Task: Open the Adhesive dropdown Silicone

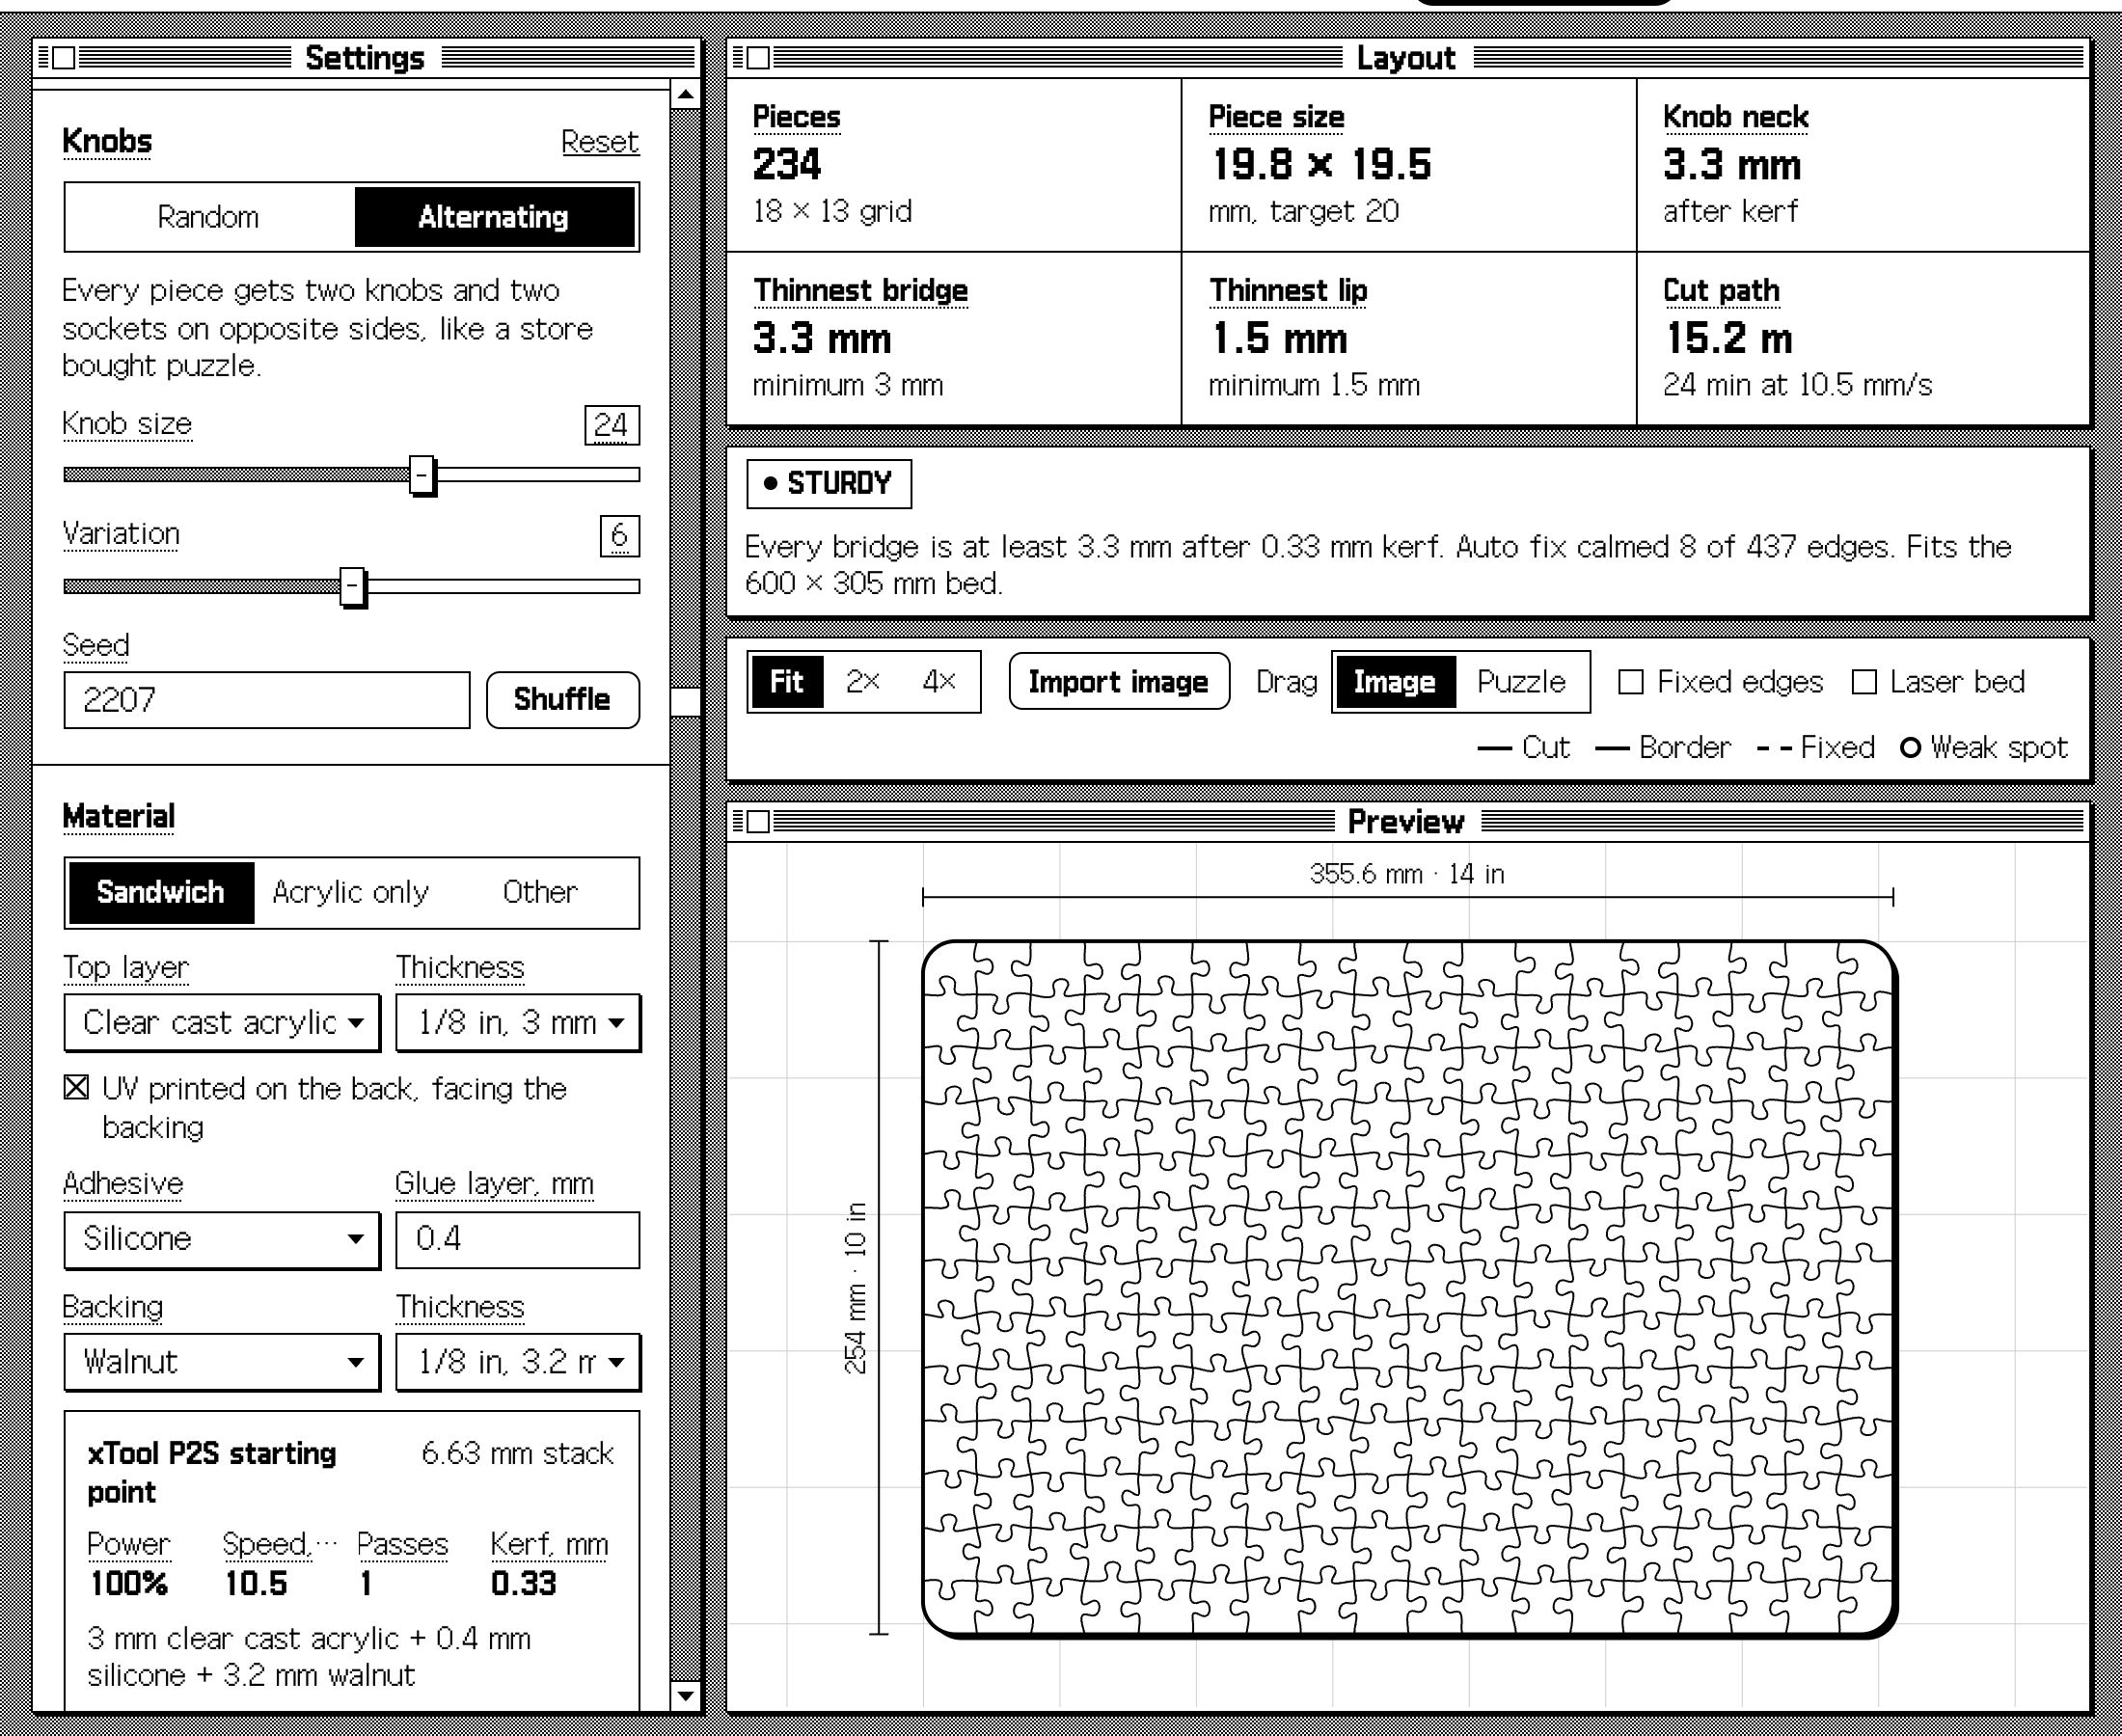Action: coord(222,1239)
